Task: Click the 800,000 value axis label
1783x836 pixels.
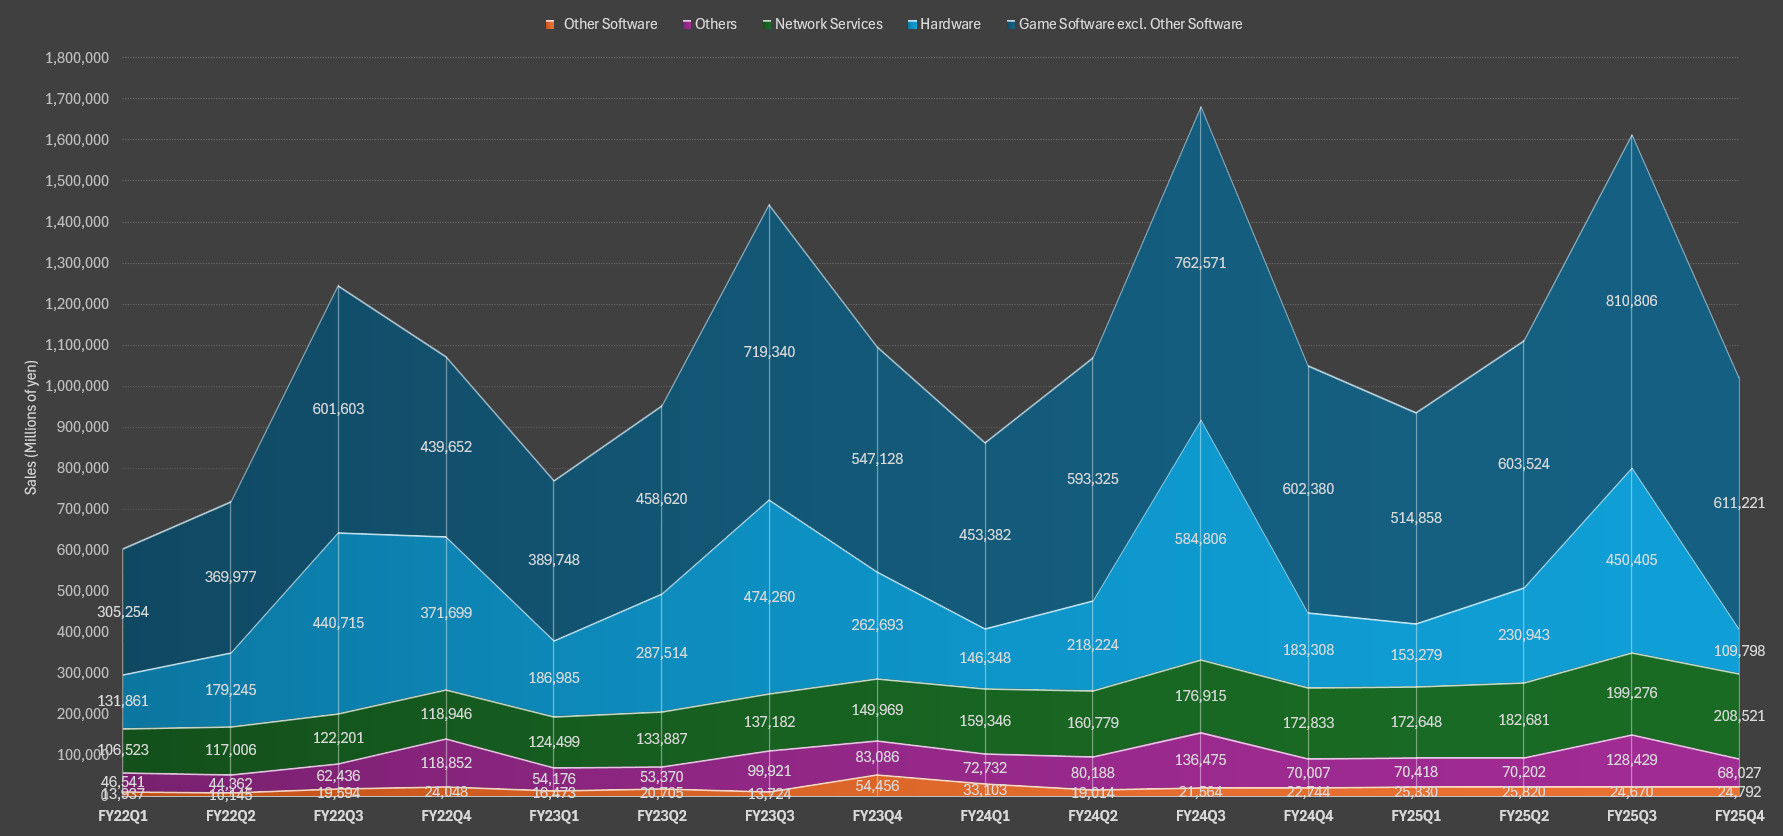Action: pyautogui.click(x=82, y=468)
